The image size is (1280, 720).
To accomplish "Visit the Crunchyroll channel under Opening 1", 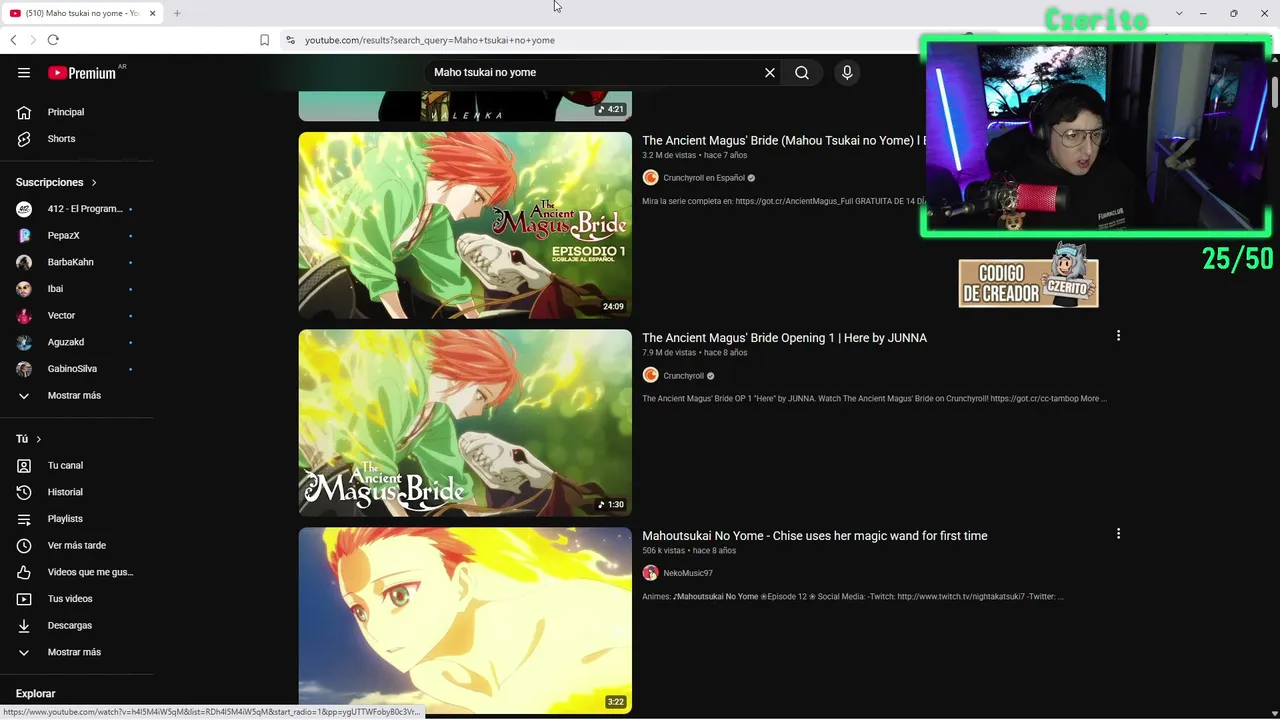I will point(684,376).
